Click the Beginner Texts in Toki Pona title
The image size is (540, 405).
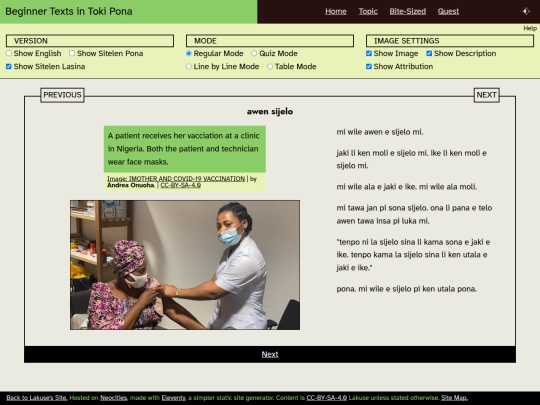(x=69, y=11)
